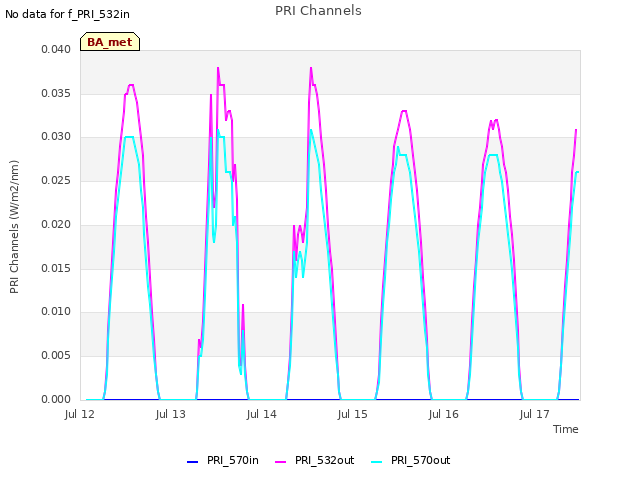The width and height of the screenshot is (640, 480).
Task: Click the 0.000 y-axis tick label
Action: 56,400
